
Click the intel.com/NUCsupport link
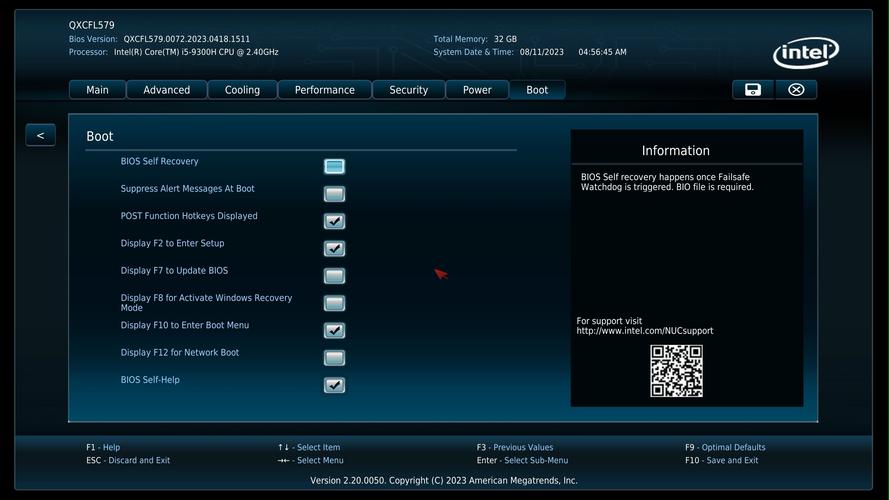[645, 331]
